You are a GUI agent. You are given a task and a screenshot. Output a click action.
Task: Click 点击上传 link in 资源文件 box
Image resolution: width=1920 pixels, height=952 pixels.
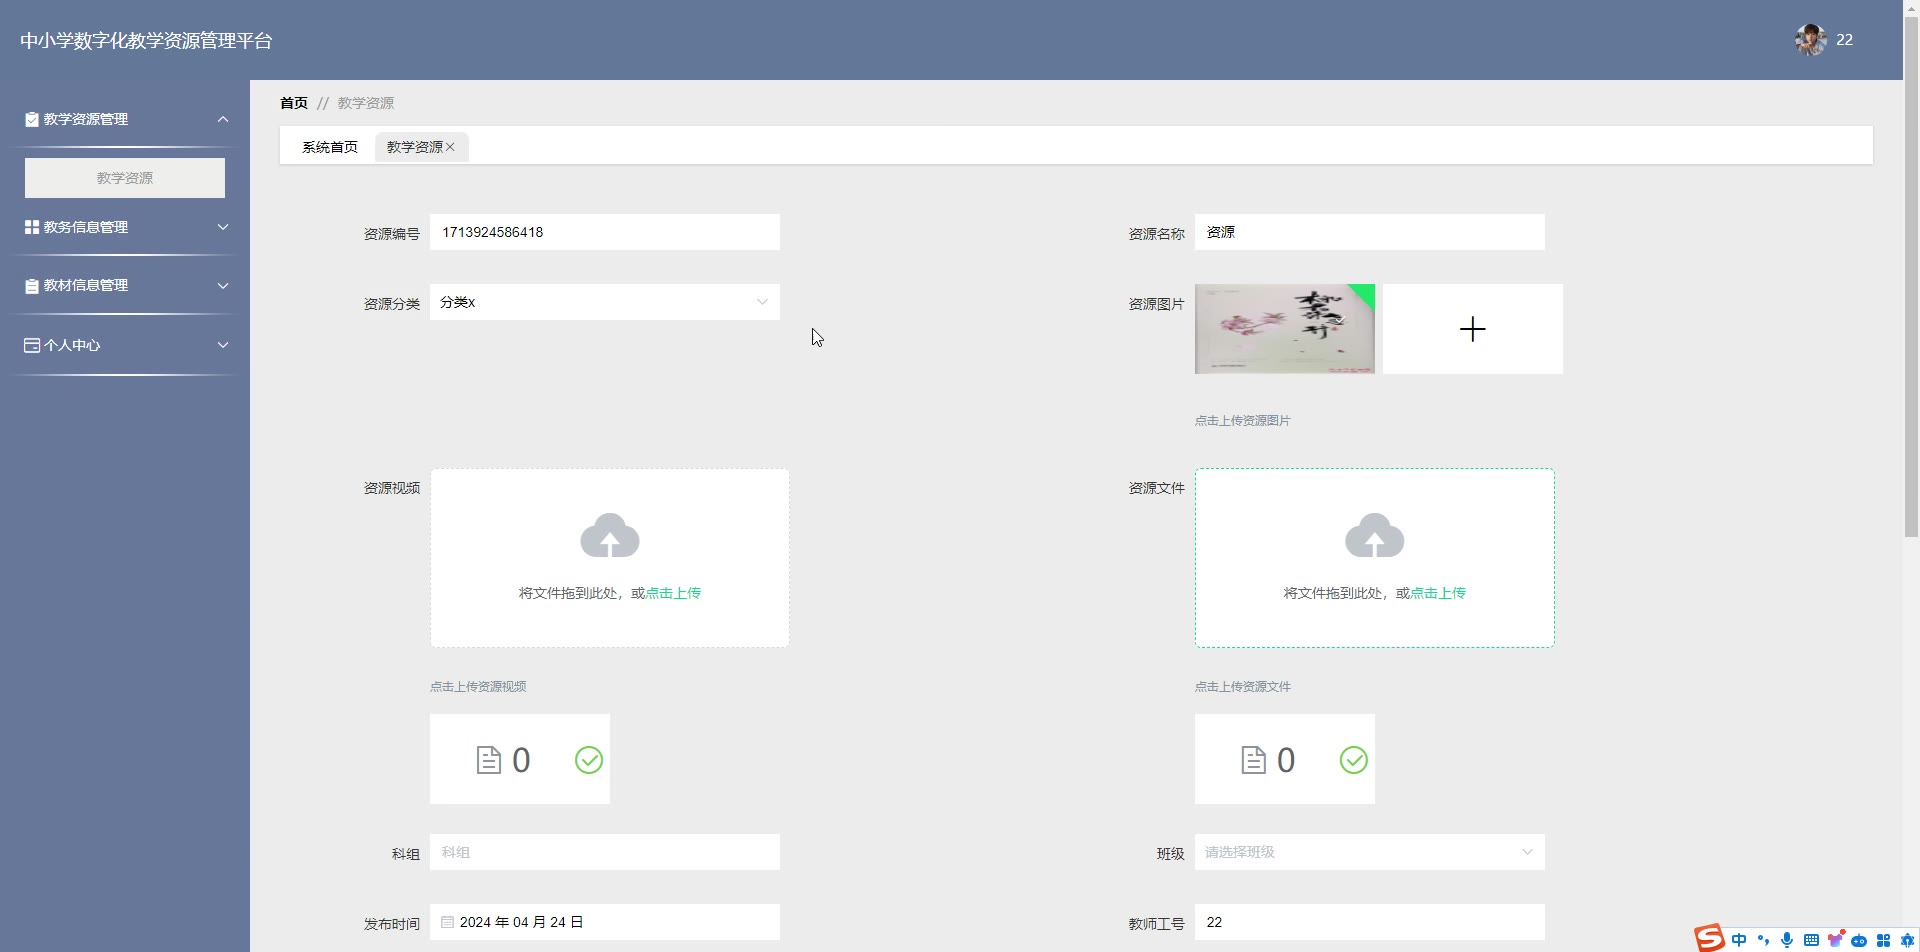click(1438, 593)
